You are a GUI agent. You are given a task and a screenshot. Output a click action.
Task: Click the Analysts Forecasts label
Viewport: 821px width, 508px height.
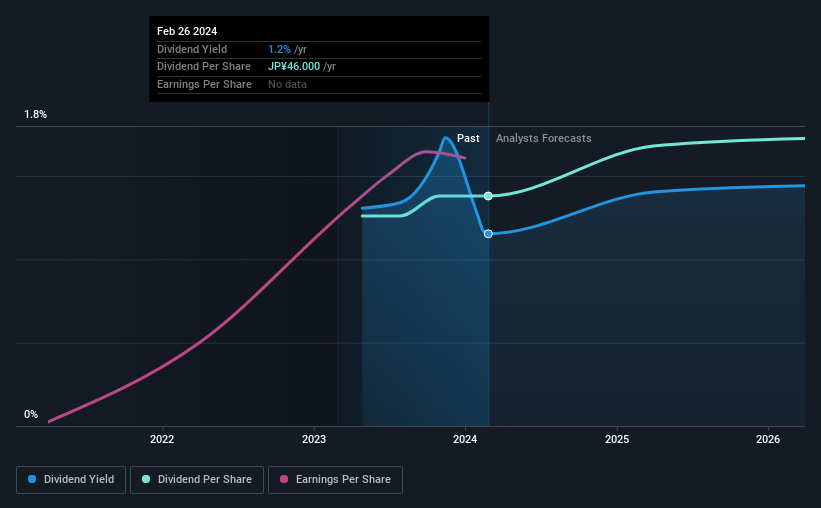543,138
